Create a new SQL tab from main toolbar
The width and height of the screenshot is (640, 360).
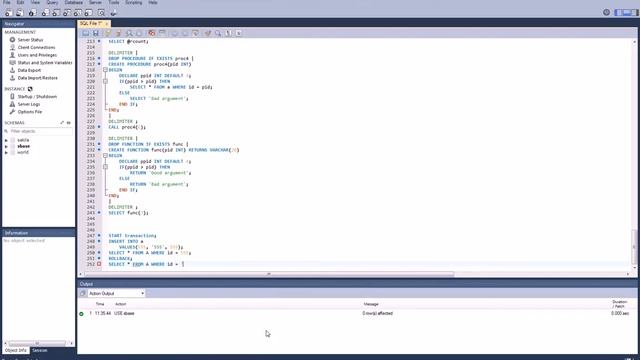(x=9, y=13)
